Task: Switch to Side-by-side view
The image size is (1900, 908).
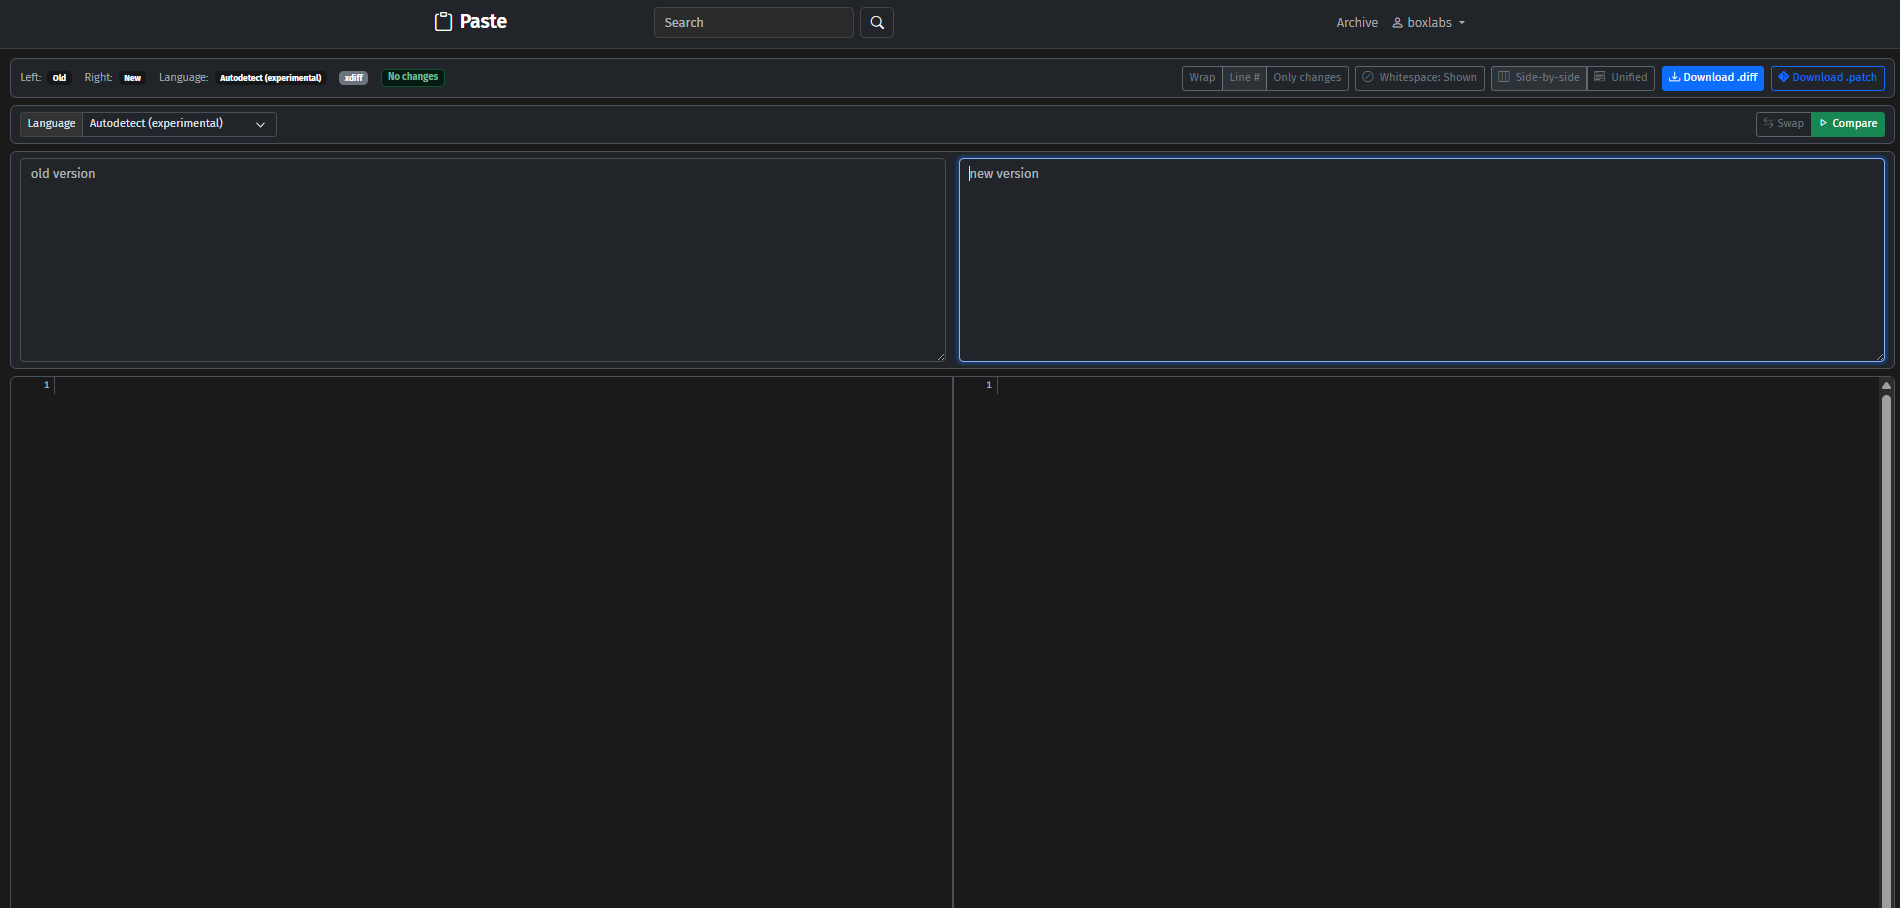Action: coord(1539,78)
